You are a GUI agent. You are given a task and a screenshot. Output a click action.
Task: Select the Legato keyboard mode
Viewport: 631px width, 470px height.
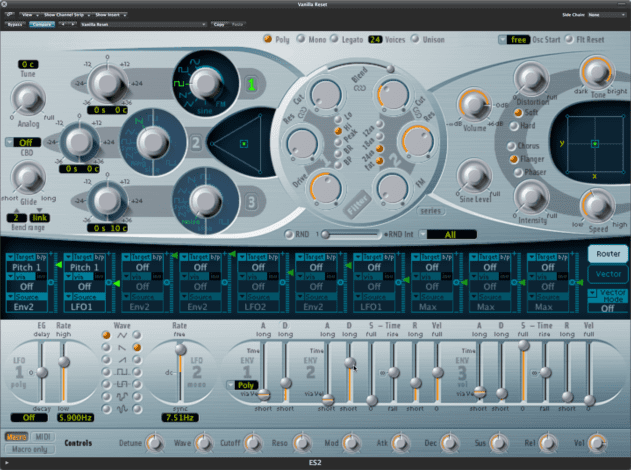[x=334, y=39]
